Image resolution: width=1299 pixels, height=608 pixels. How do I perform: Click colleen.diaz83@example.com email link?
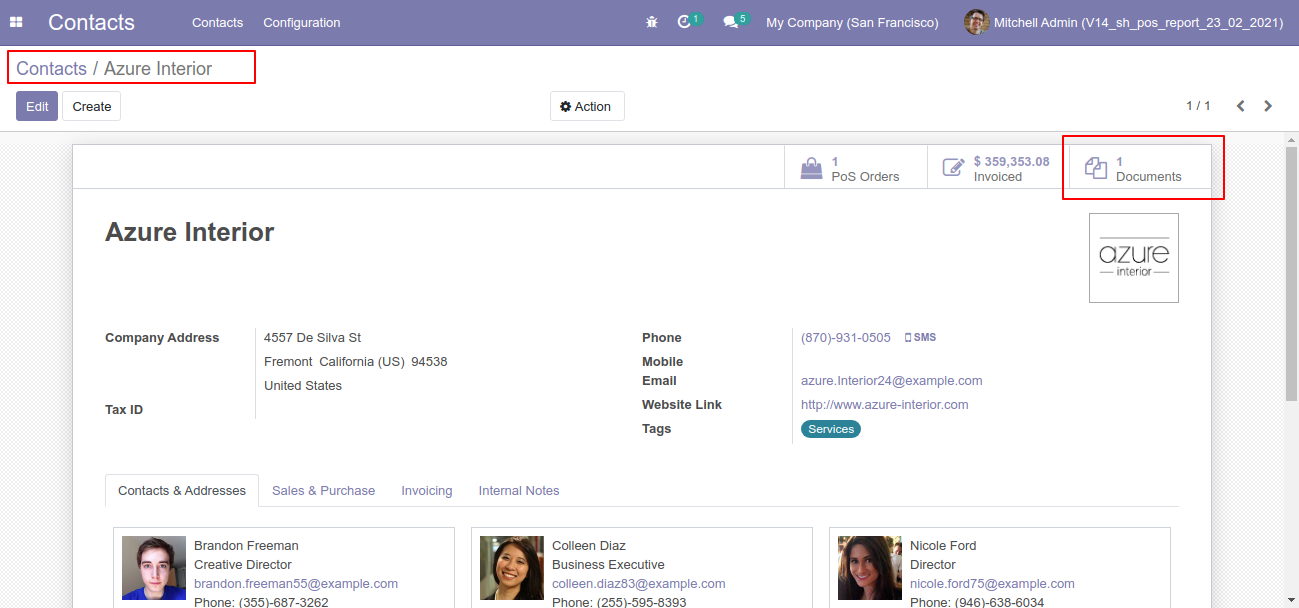[639, 584]
